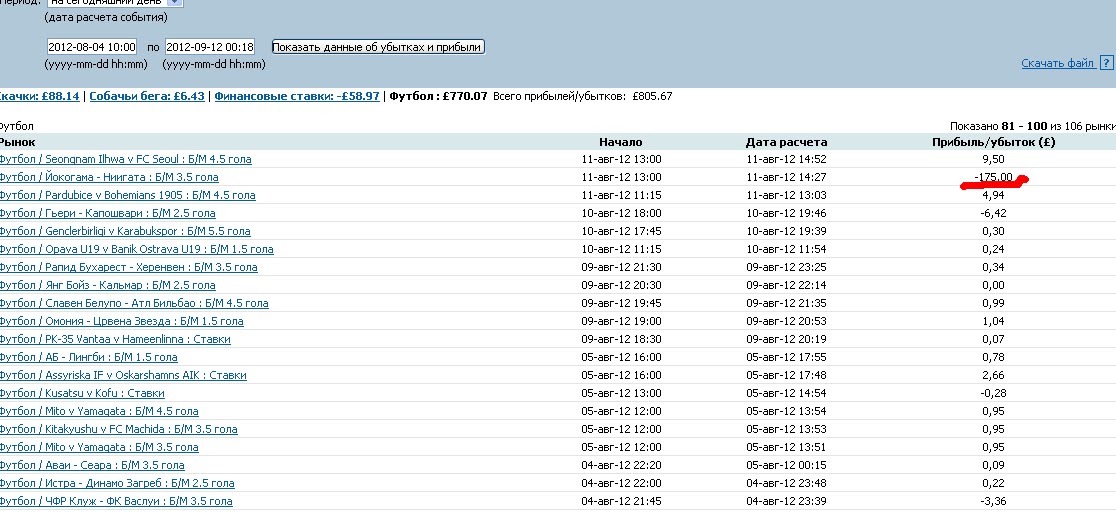The height and width of the screenshot is (512, 1116).
Task: Open Assyriska IF v Oskarshamns AIK link
Action: click(x=123, y=375)
